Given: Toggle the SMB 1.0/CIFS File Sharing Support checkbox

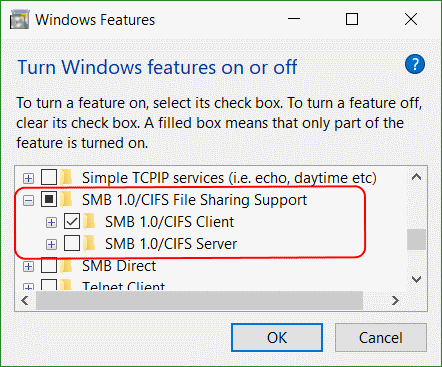Looking at the screenshot, I should (x=49, y=199).
